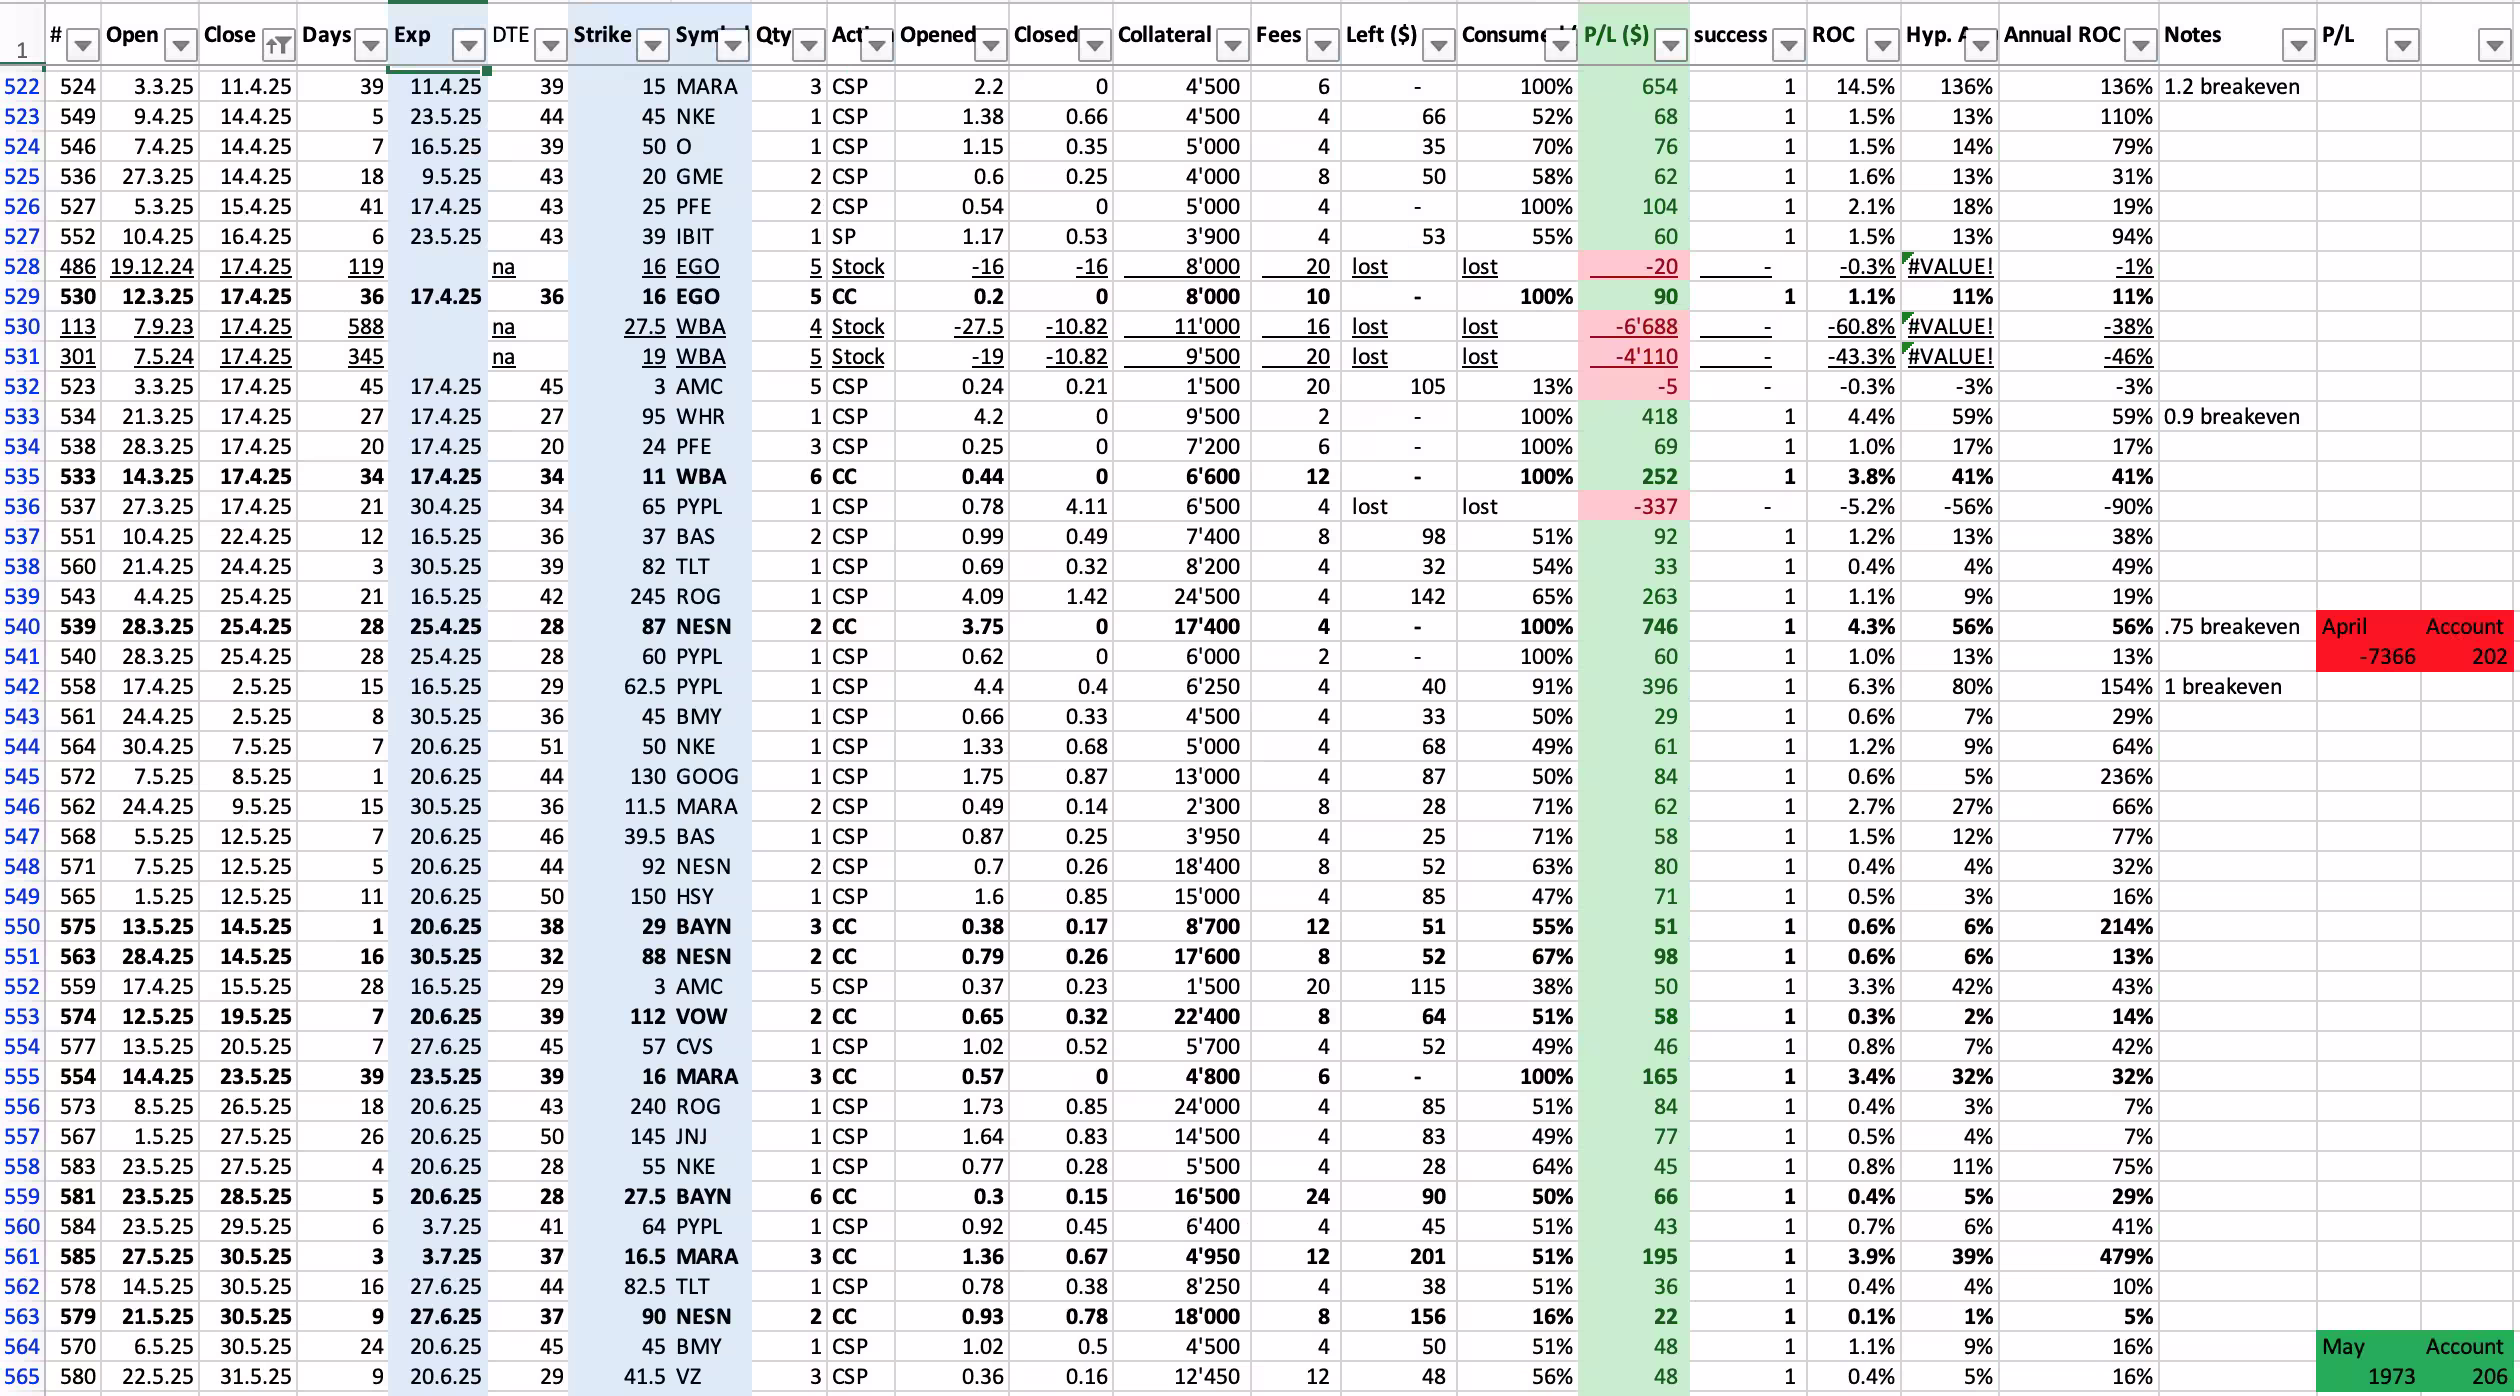
Task: Click collateral value 24'500
Action: (1182, 597)
